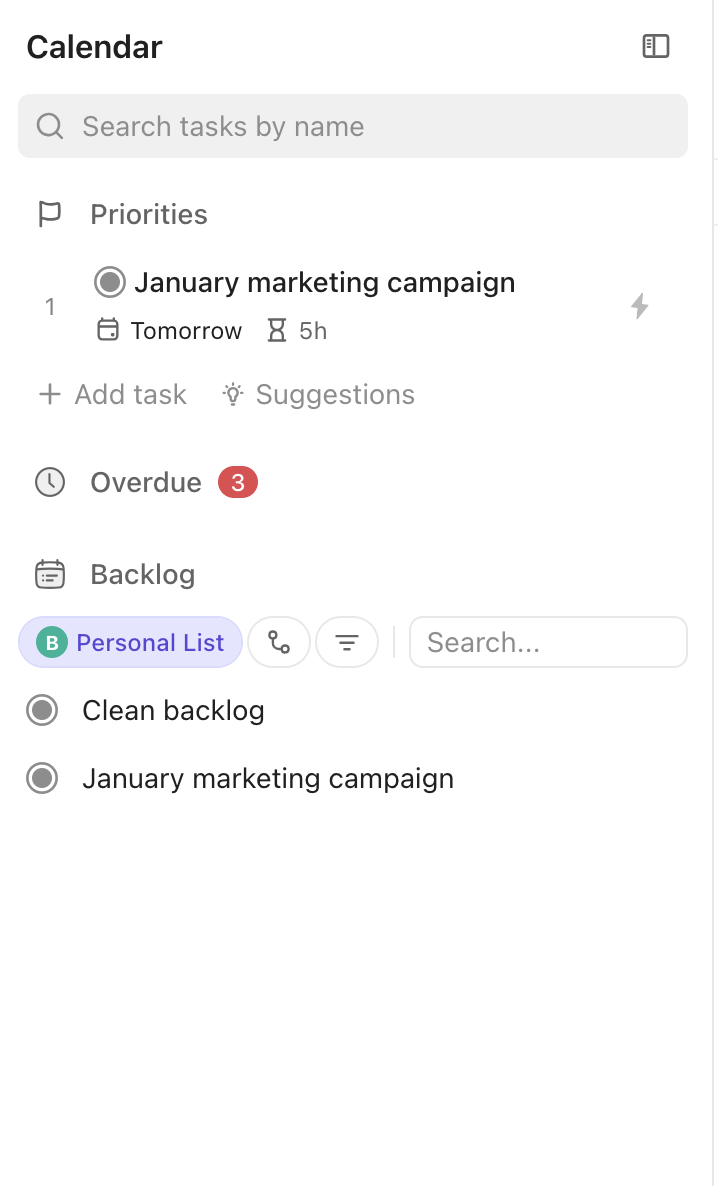Toggle Clean backlog task status circle
The image size is (718, 1186).
point(42,711)
